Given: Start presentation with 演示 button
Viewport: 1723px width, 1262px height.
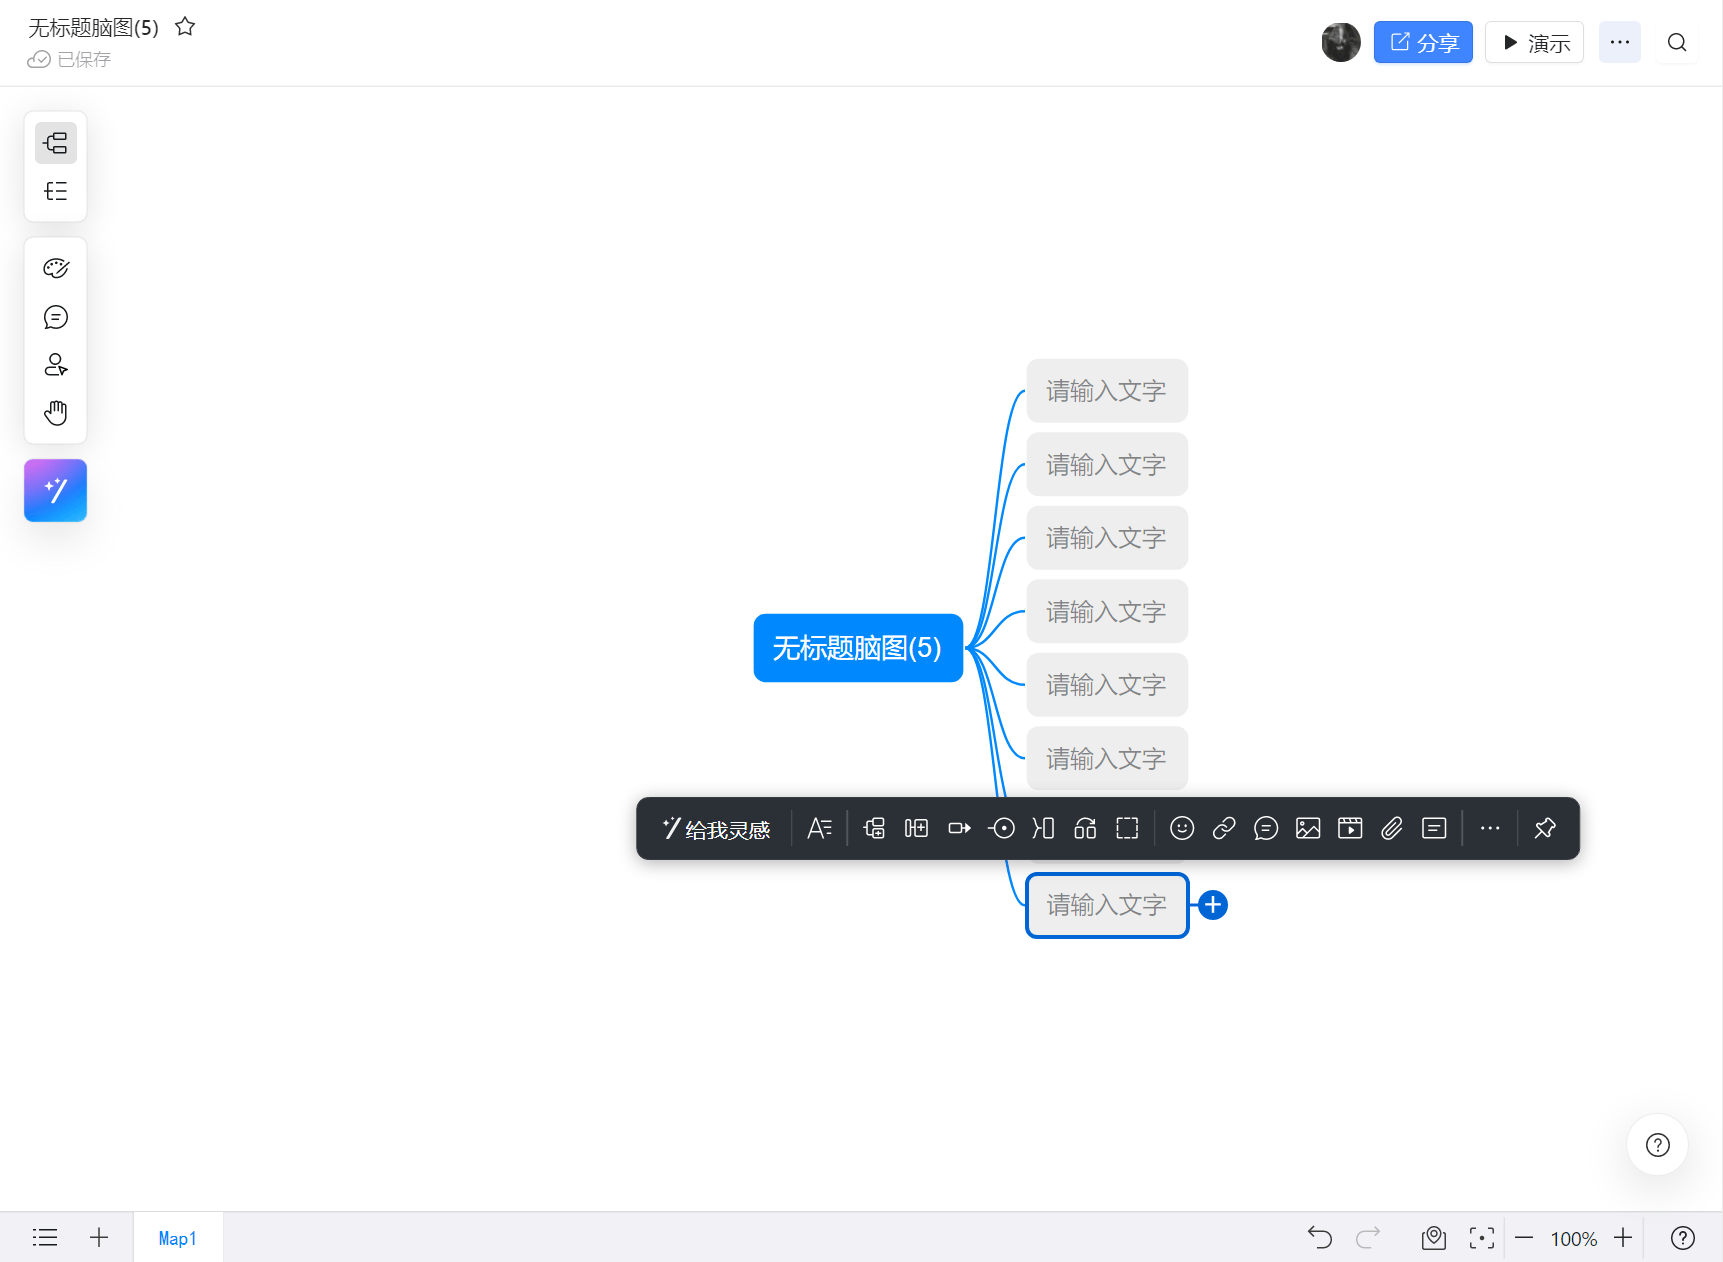Looking at the screenshot, I should click(1534, 42).
